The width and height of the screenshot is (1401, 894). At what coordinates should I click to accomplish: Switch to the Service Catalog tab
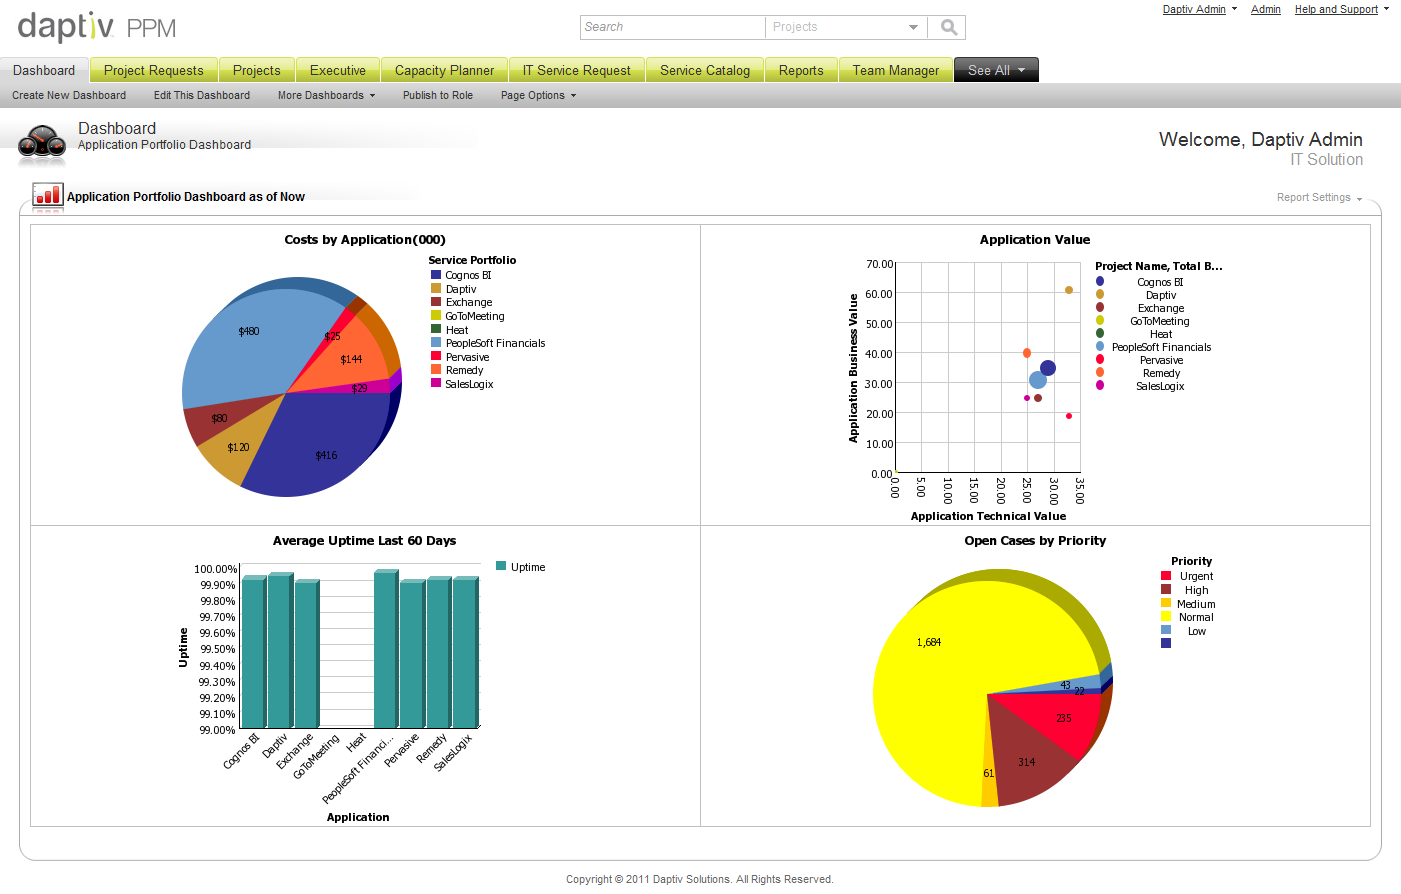(705, 70)
